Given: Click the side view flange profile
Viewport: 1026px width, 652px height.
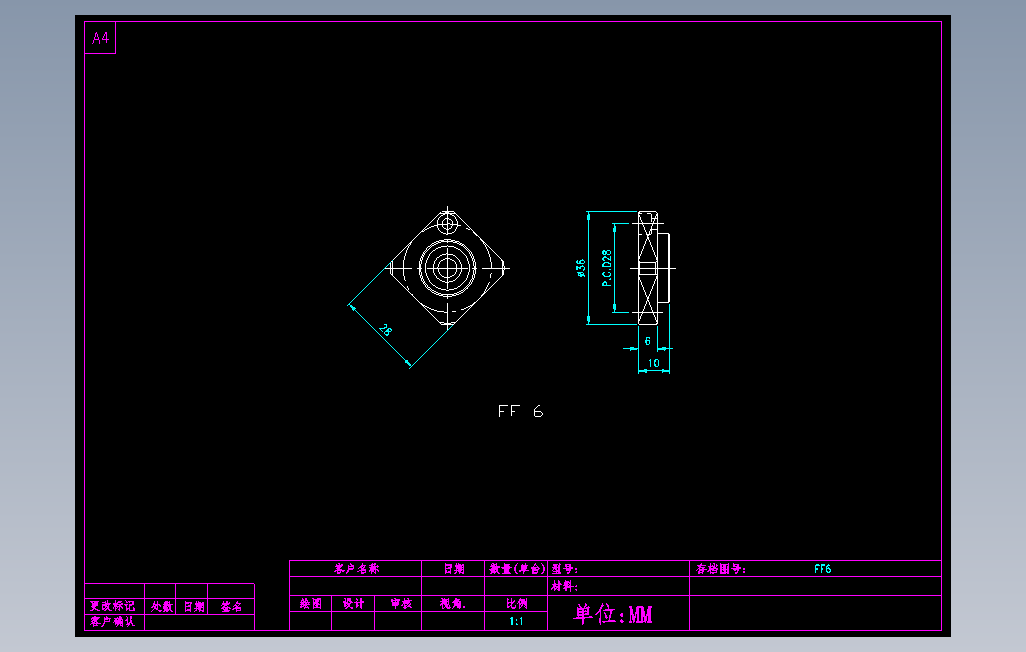Looking at the screenshot, I should (653, 268).
